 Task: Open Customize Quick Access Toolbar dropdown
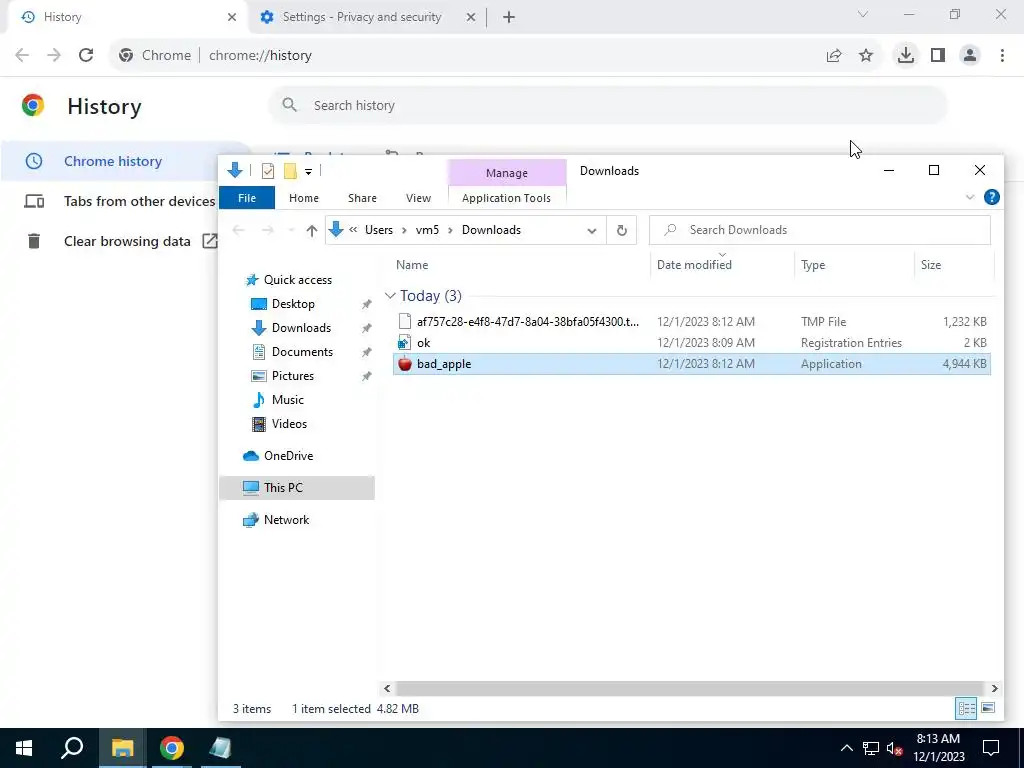(x=308, y=172)
